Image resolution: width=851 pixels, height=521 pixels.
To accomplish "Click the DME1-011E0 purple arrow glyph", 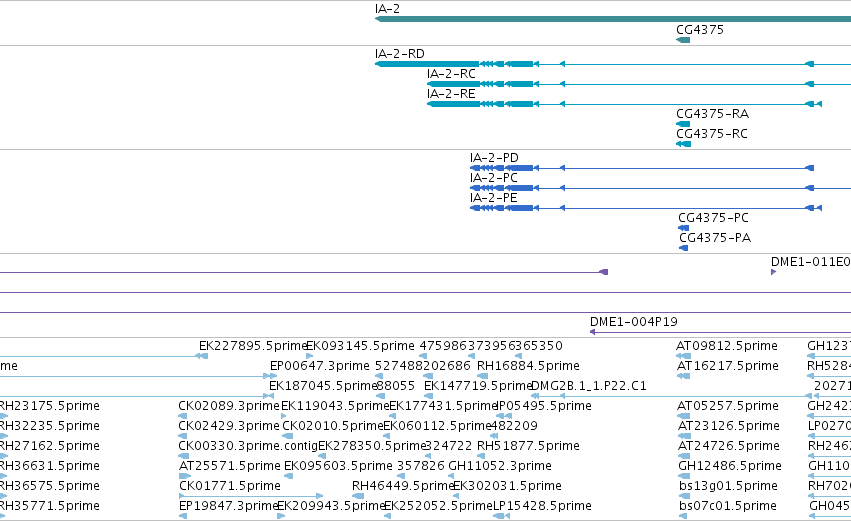I will coord(773,272).
